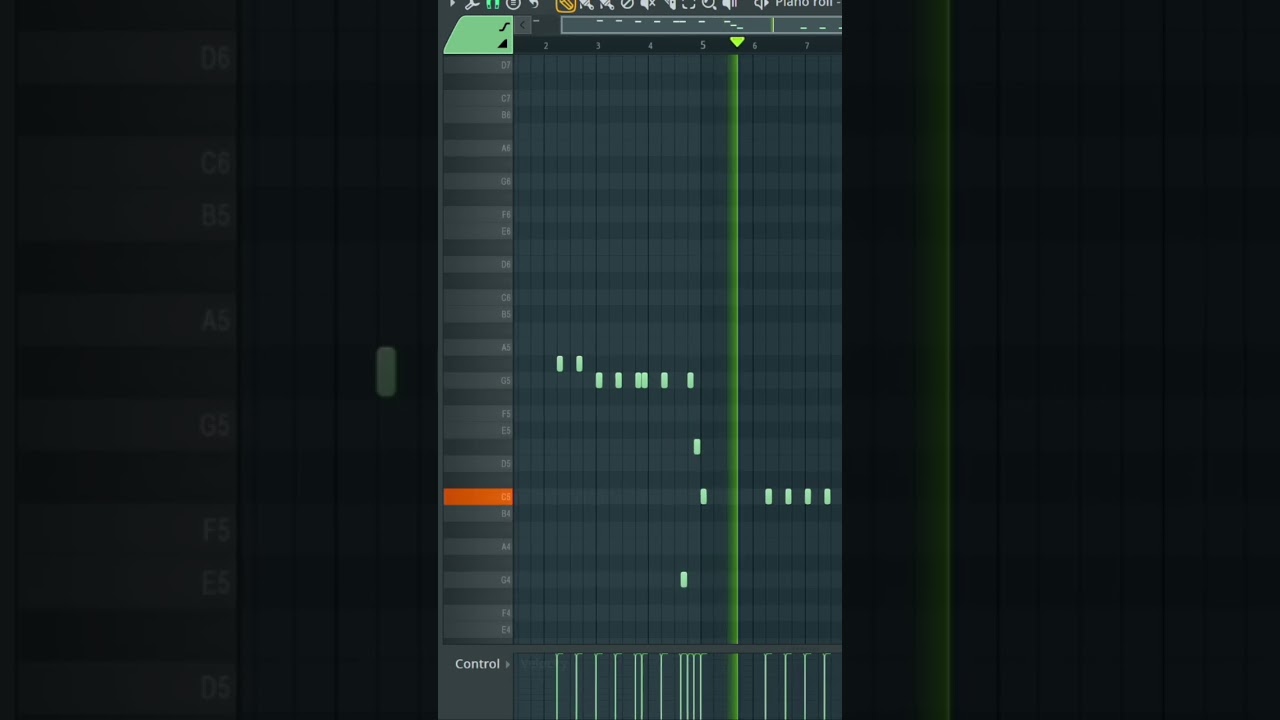Select the first G5 note at bar 3
This screenshot has height=720, width=1280.
coord(599,380)
